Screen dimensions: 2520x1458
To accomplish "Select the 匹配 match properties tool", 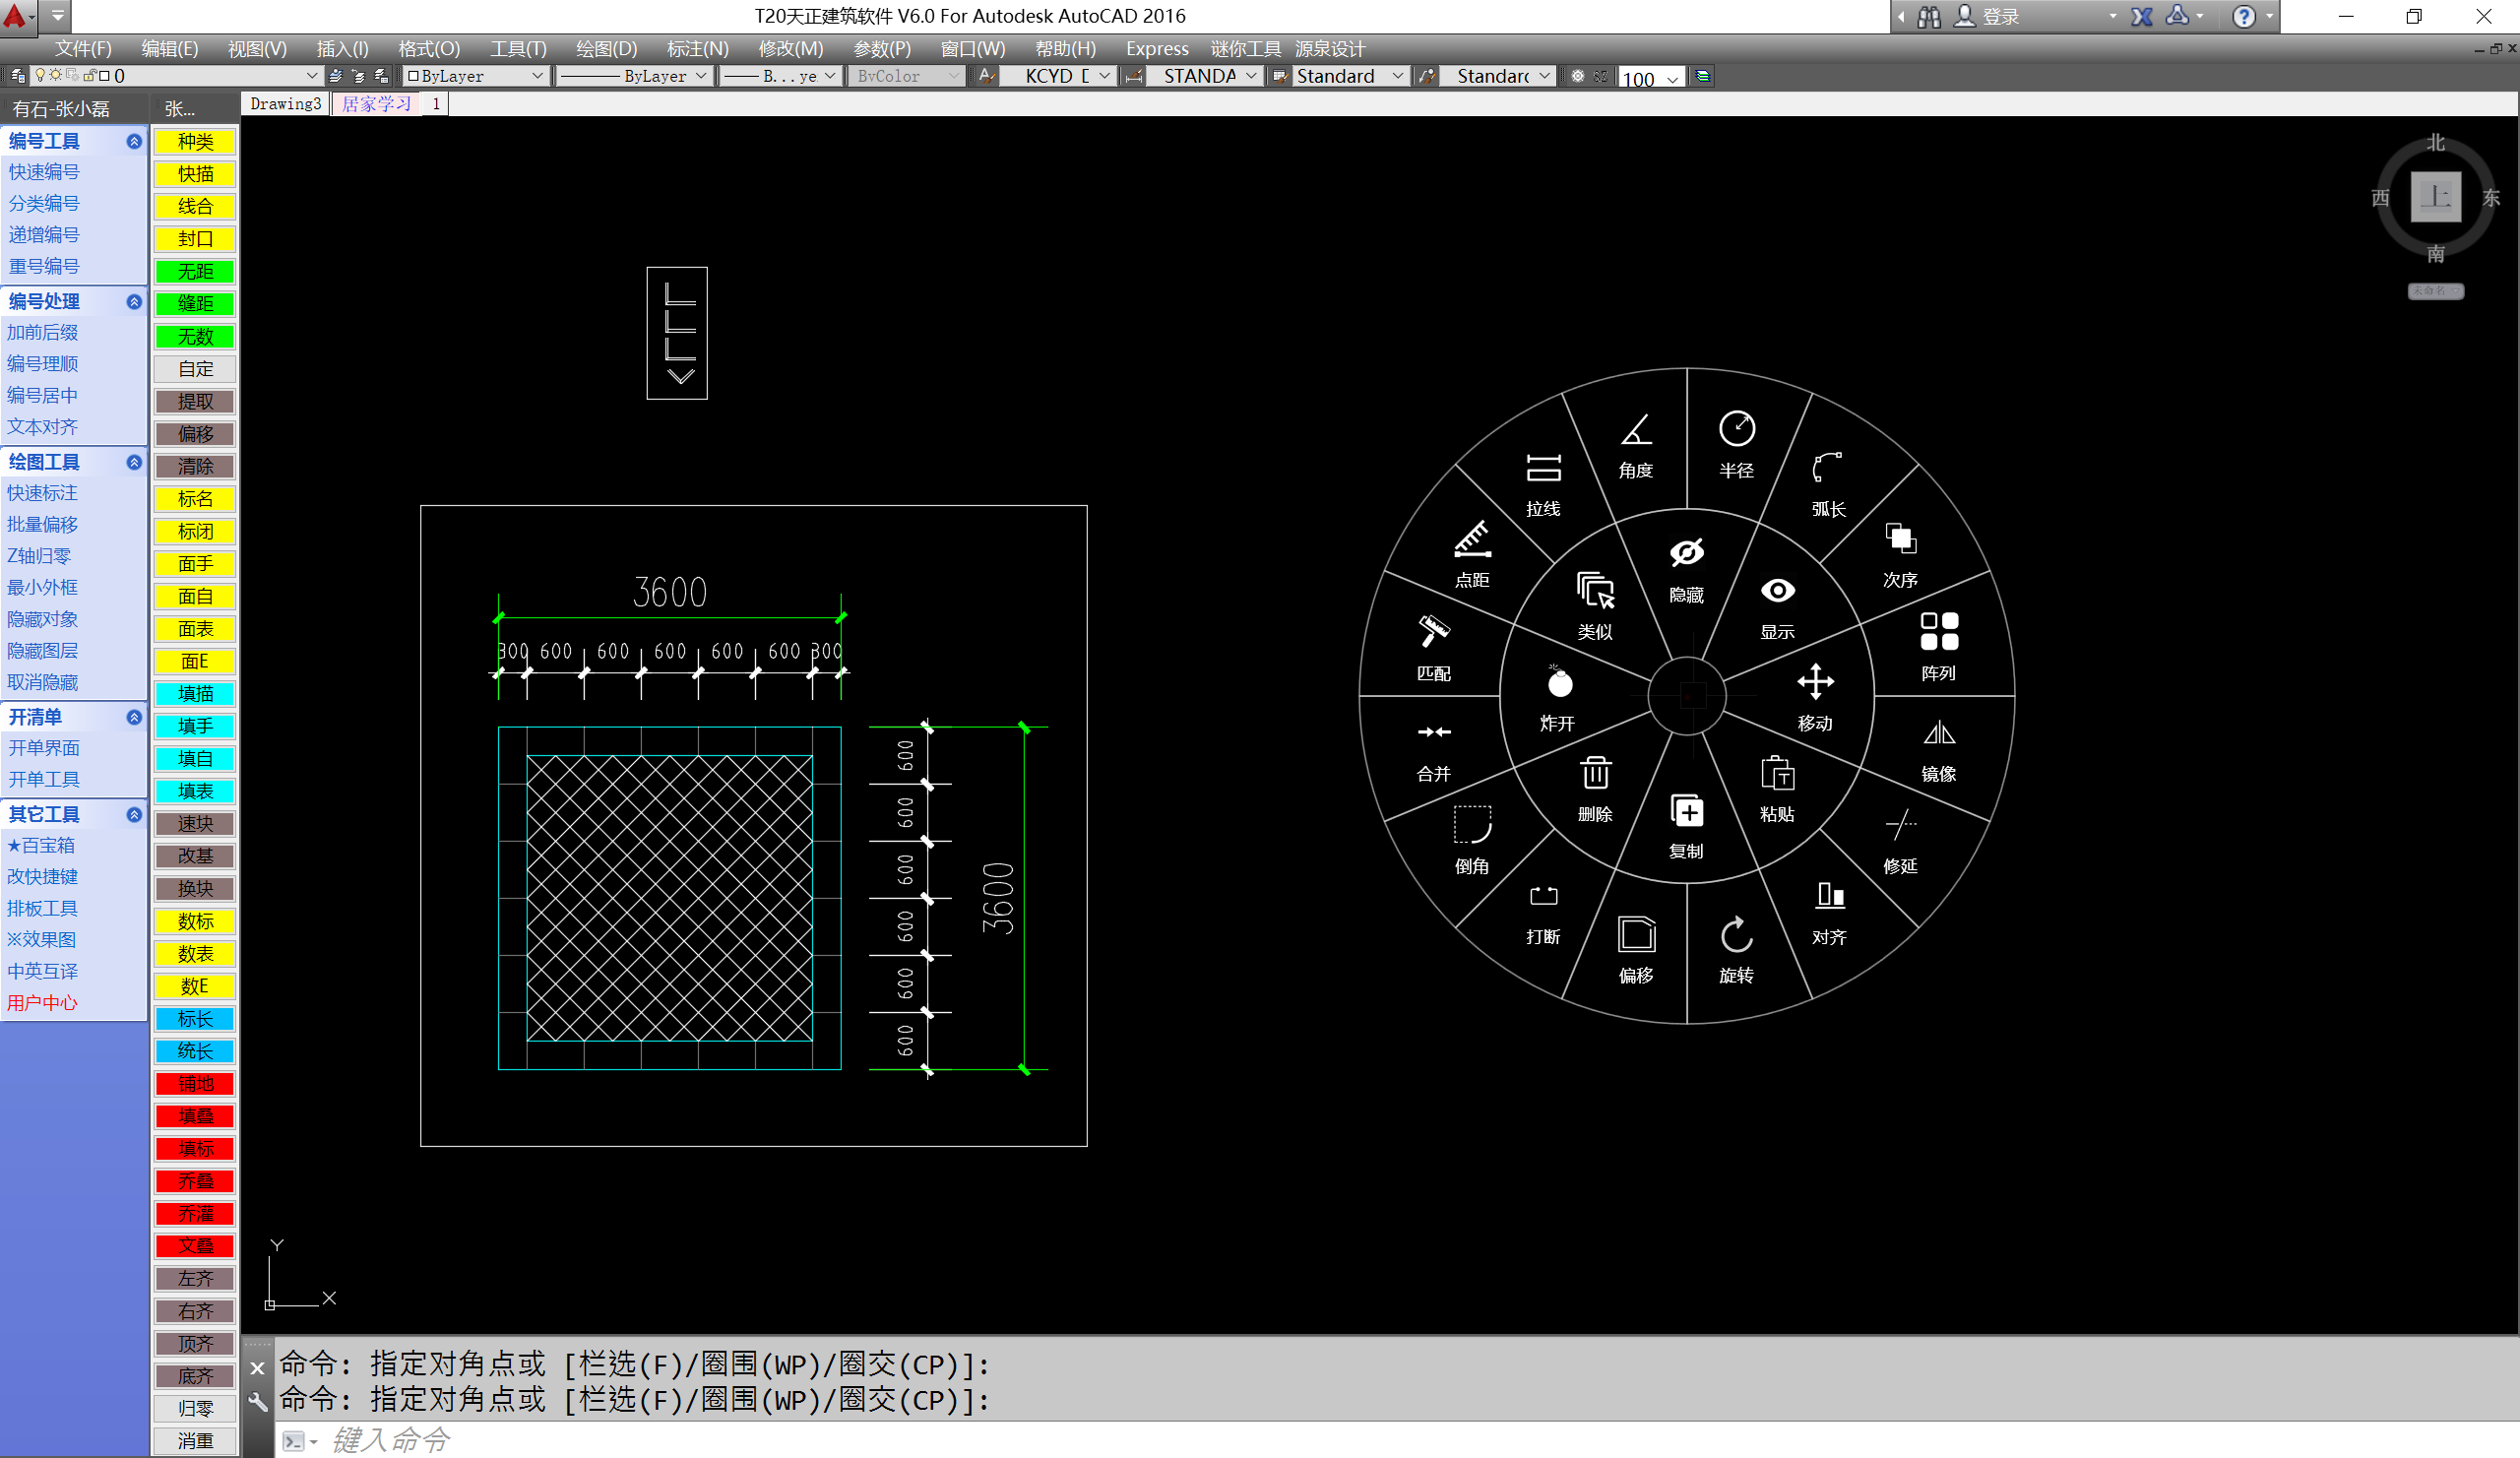I will [1434, 647].
